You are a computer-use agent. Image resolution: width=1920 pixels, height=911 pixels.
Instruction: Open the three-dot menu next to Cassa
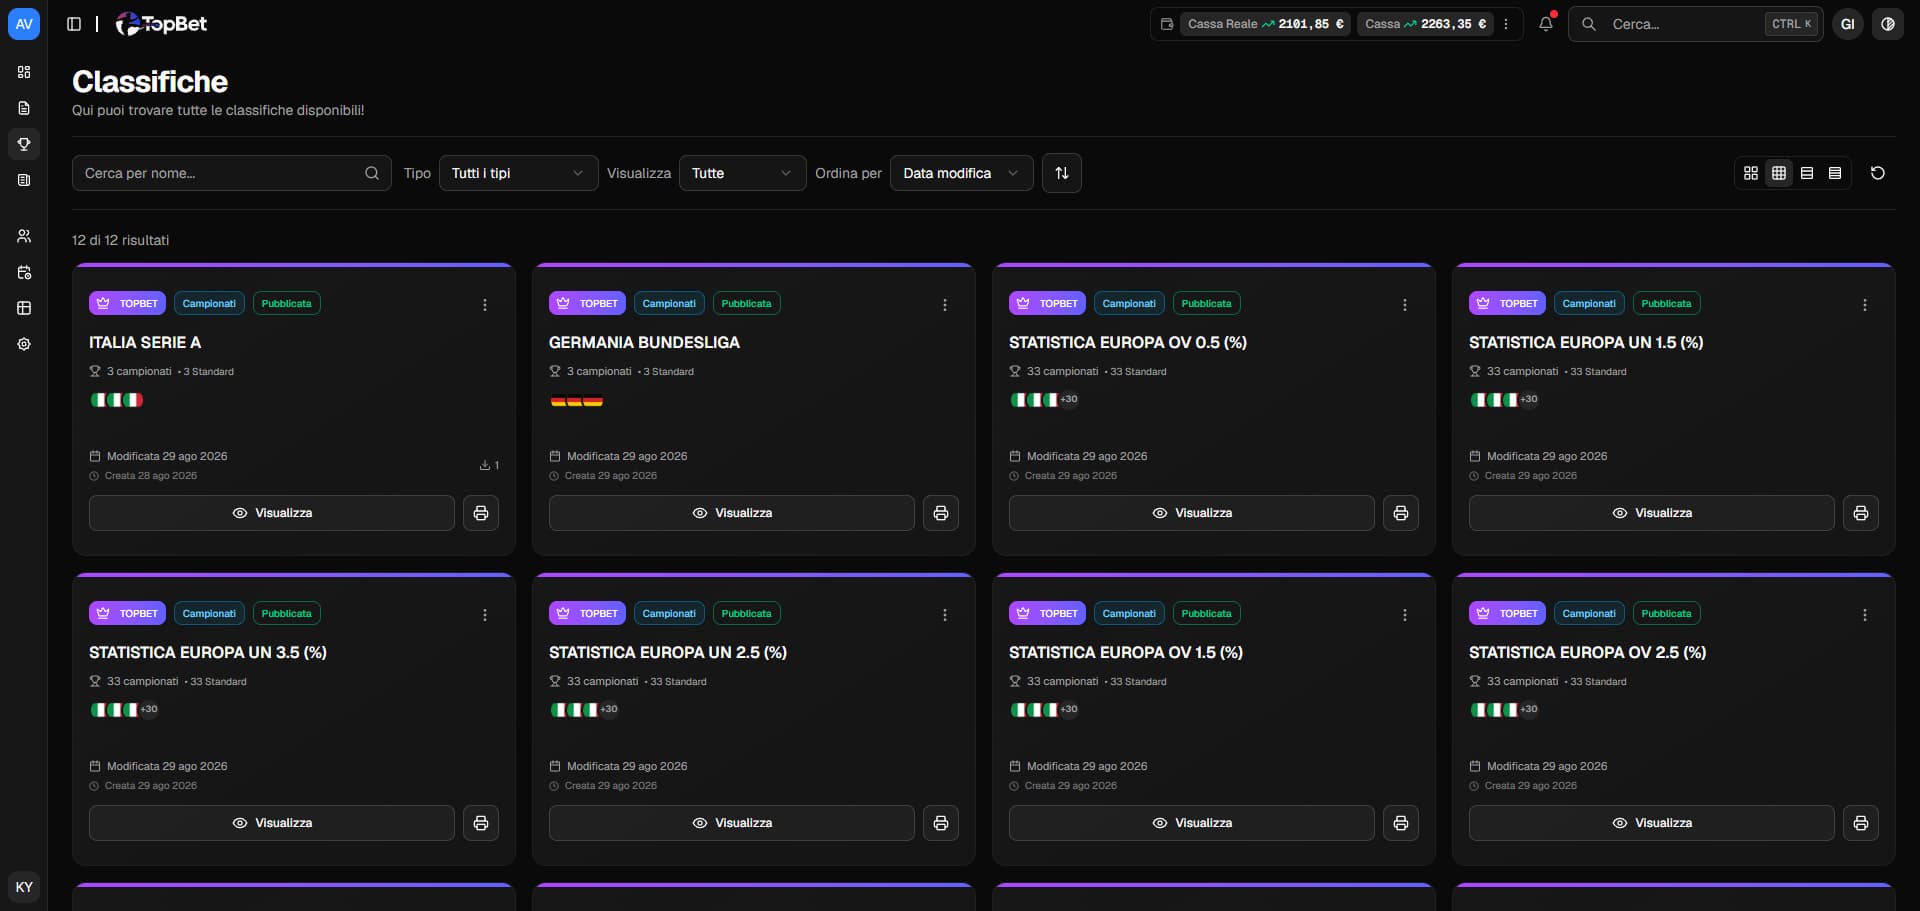(1506, 24)
